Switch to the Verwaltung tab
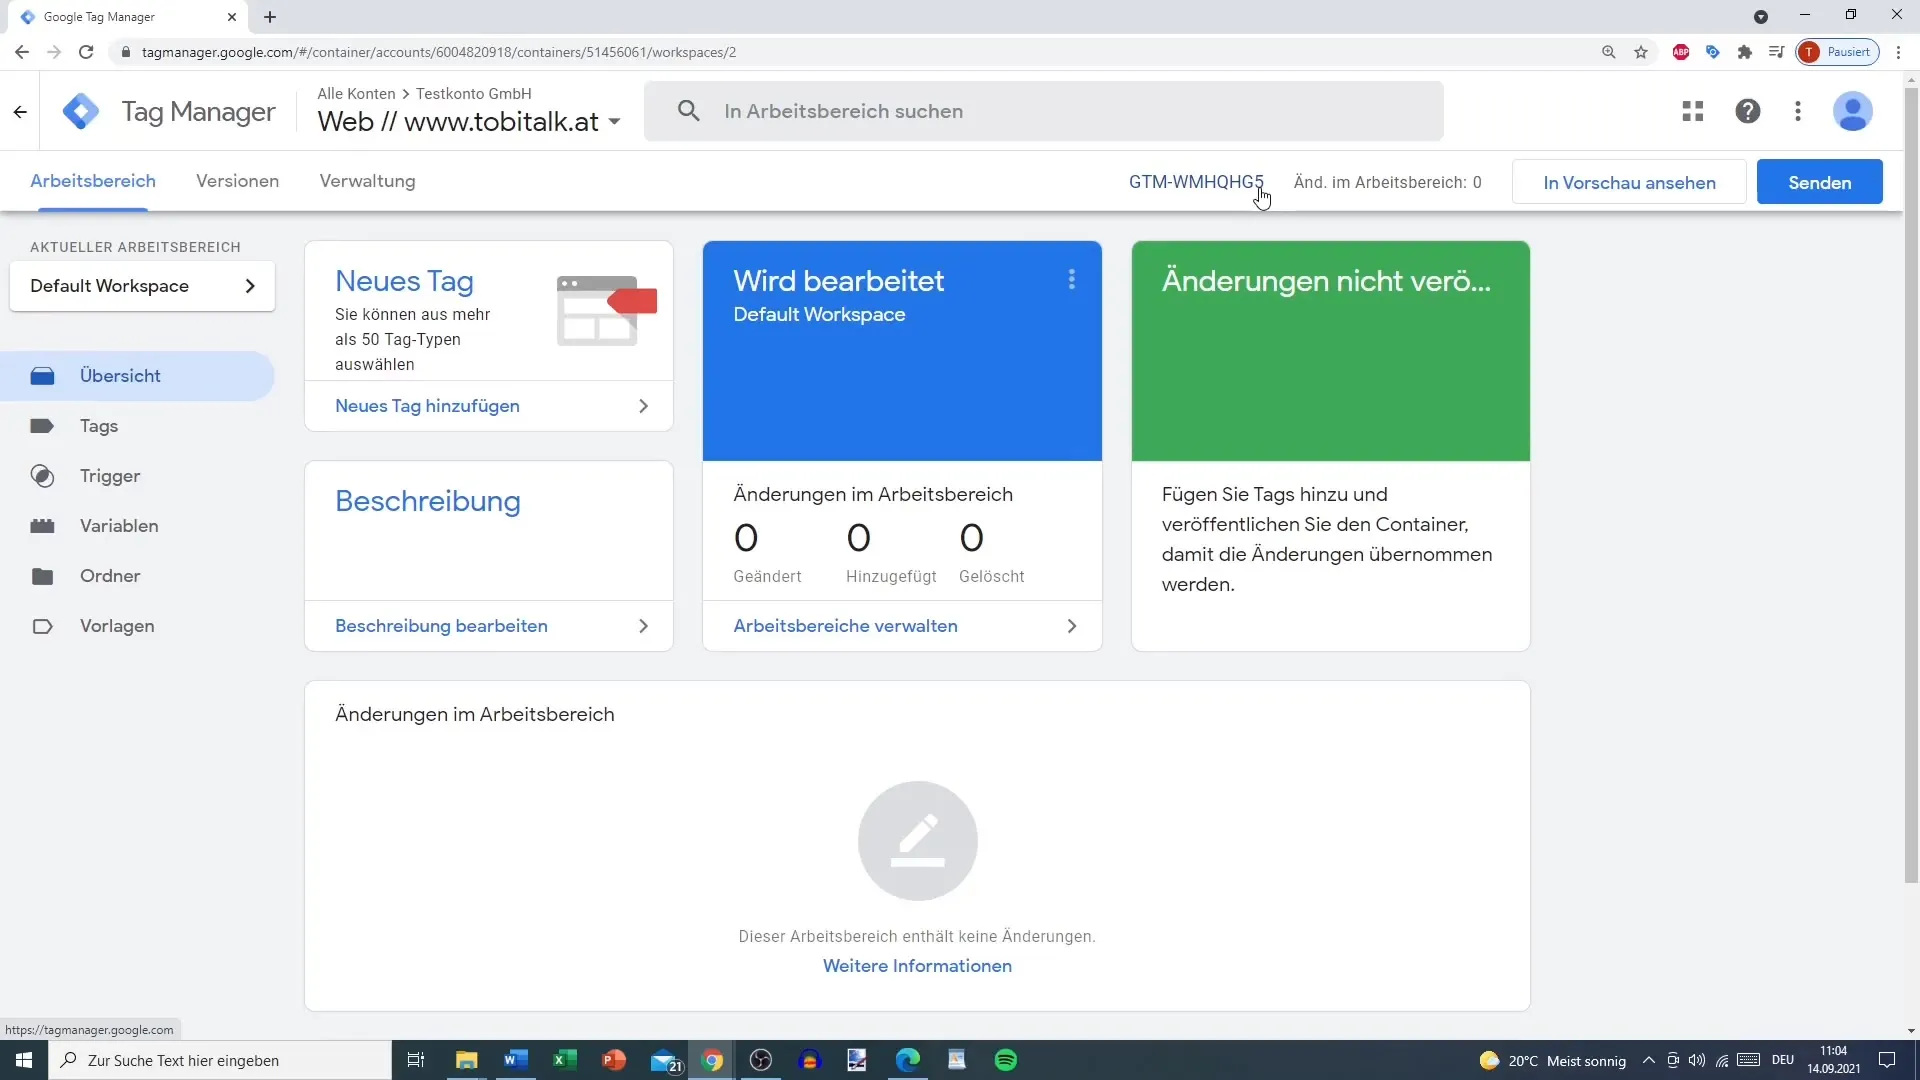 click(x=367, y=181)
